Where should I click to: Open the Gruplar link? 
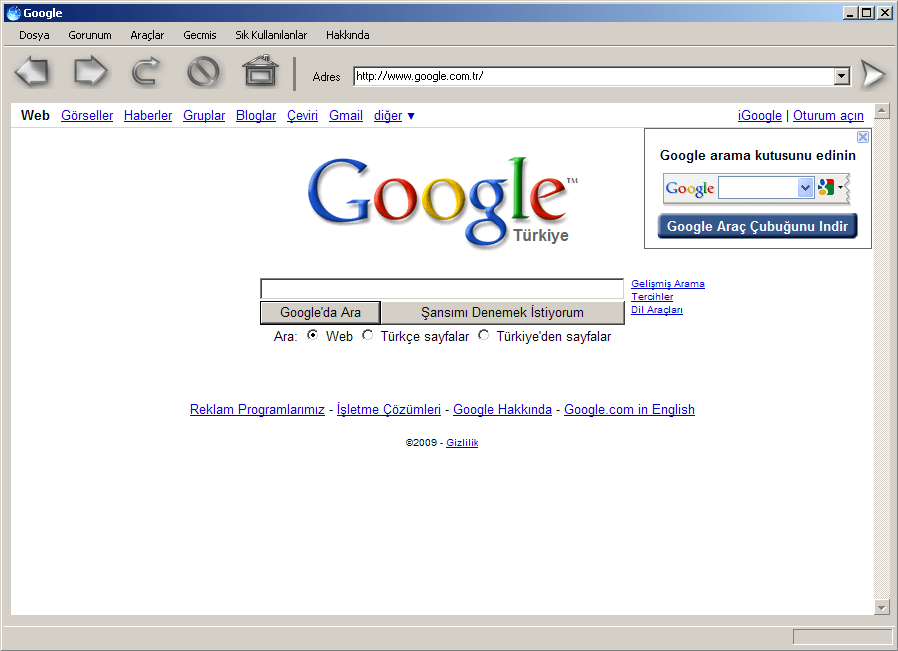click(x=204, y=116)
